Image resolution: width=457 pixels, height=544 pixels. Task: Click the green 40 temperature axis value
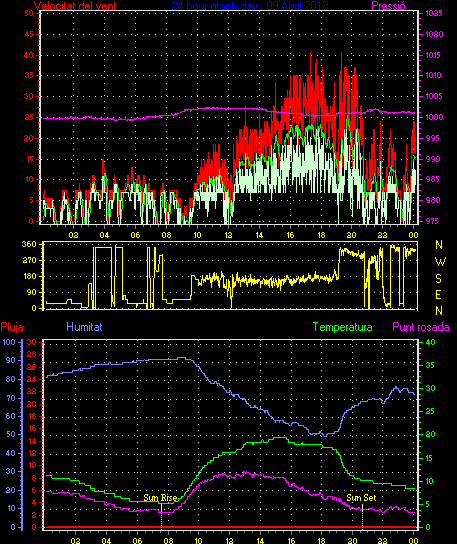click(x=430, y=342)
